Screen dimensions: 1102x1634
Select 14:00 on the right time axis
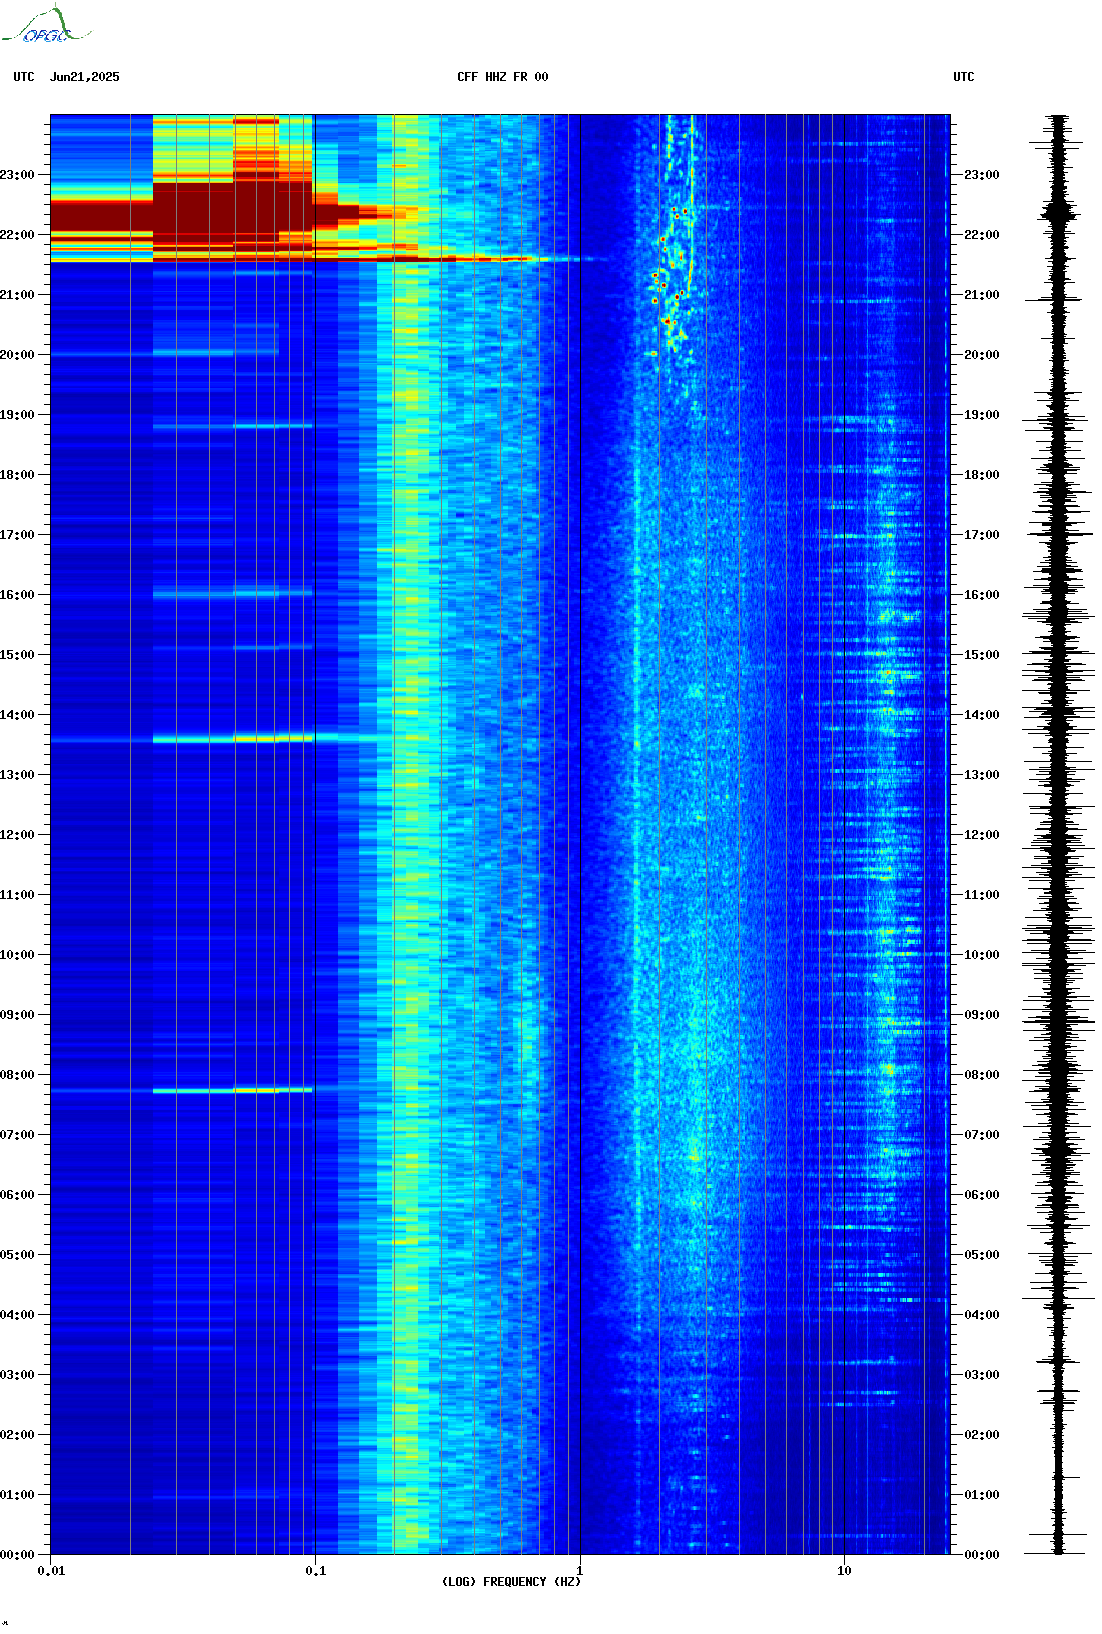(981, 715)
